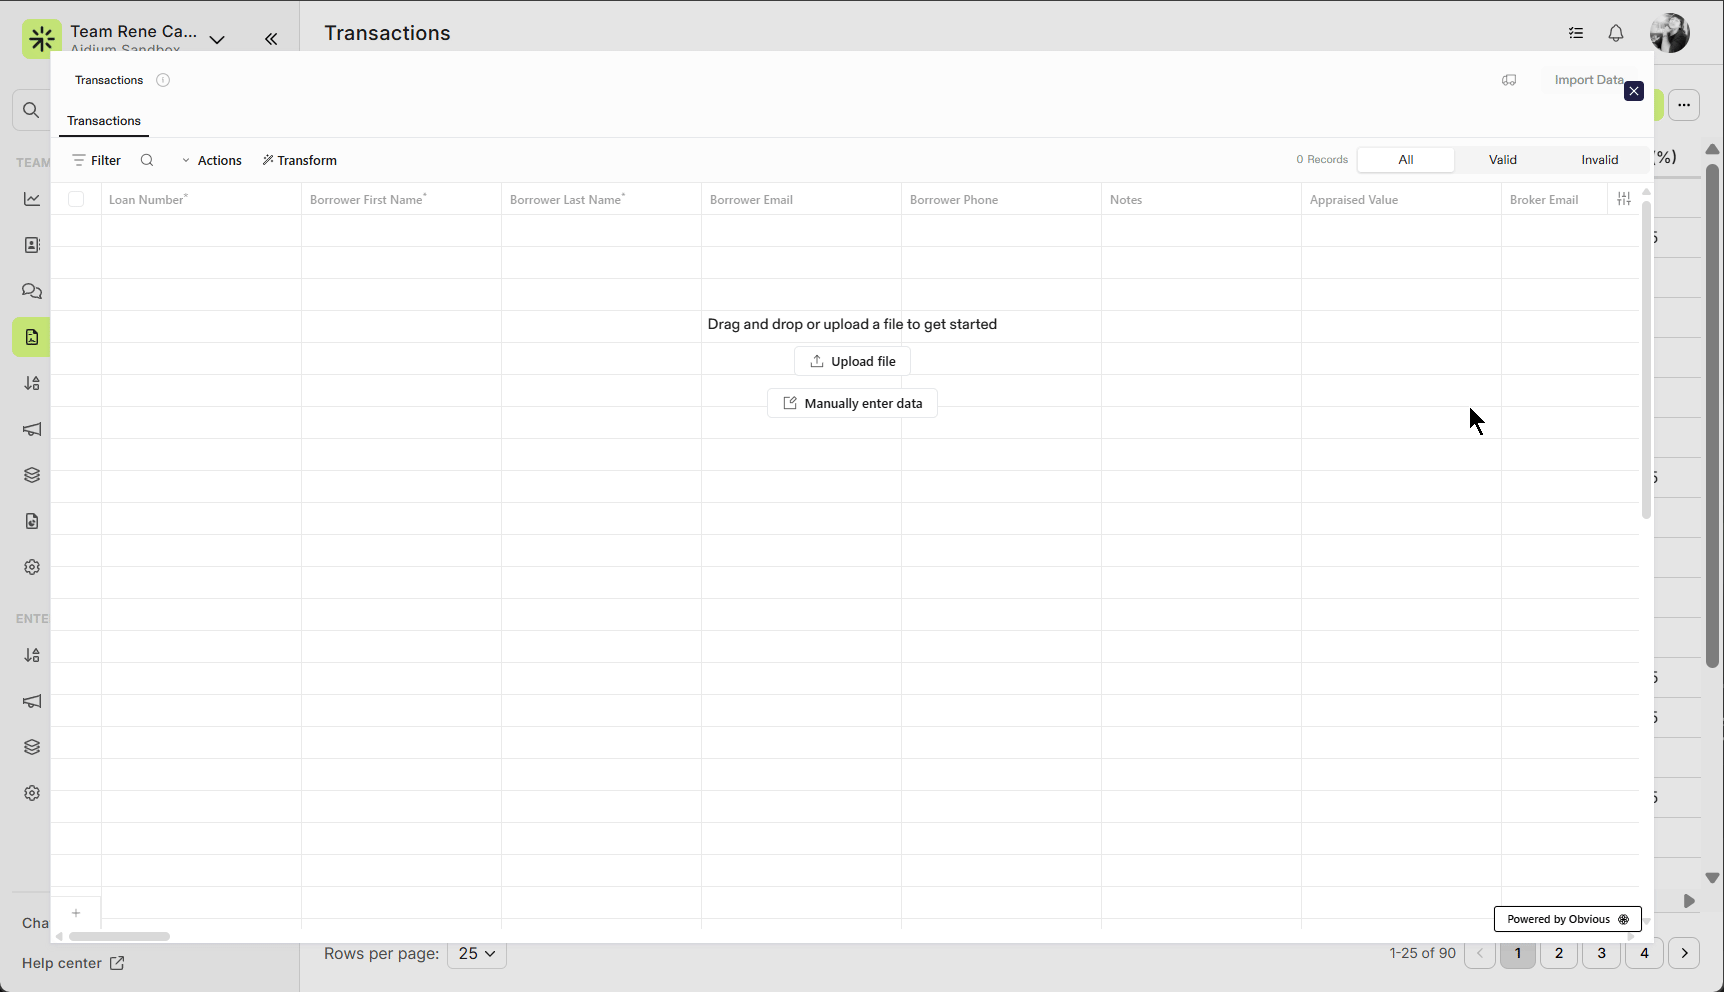The width and height of the screenshot is (1724, 992).
Task: Click the user profile avatar
Action: coord(1669,33)
